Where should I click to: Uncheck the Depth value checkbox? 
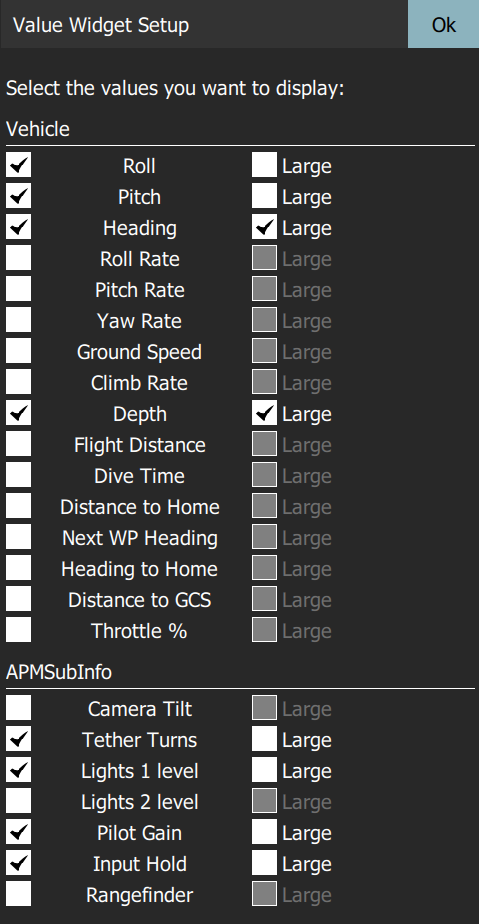coord(18,414)
